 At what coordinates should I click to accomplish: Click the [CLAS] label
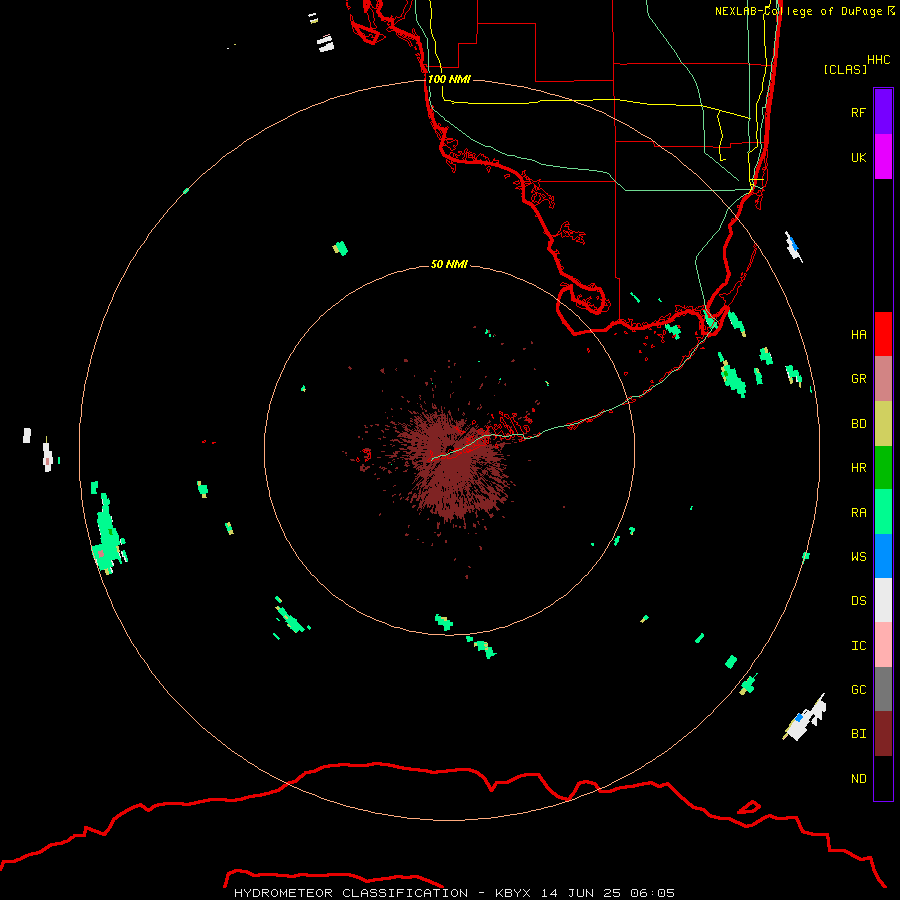845,69
